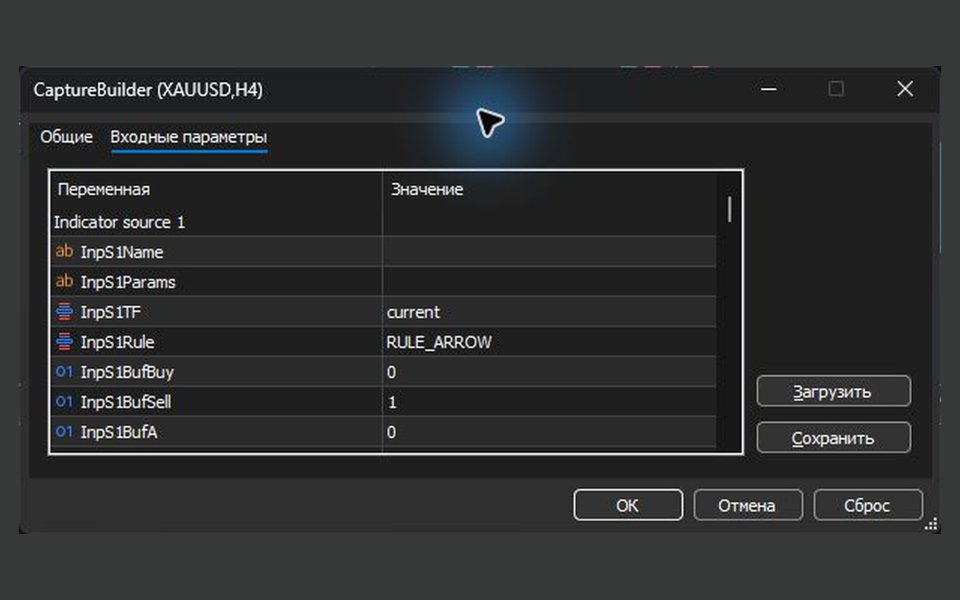Edit the empty InpS1Name value field
Screen dimensions: 960x600
[549, 252]
